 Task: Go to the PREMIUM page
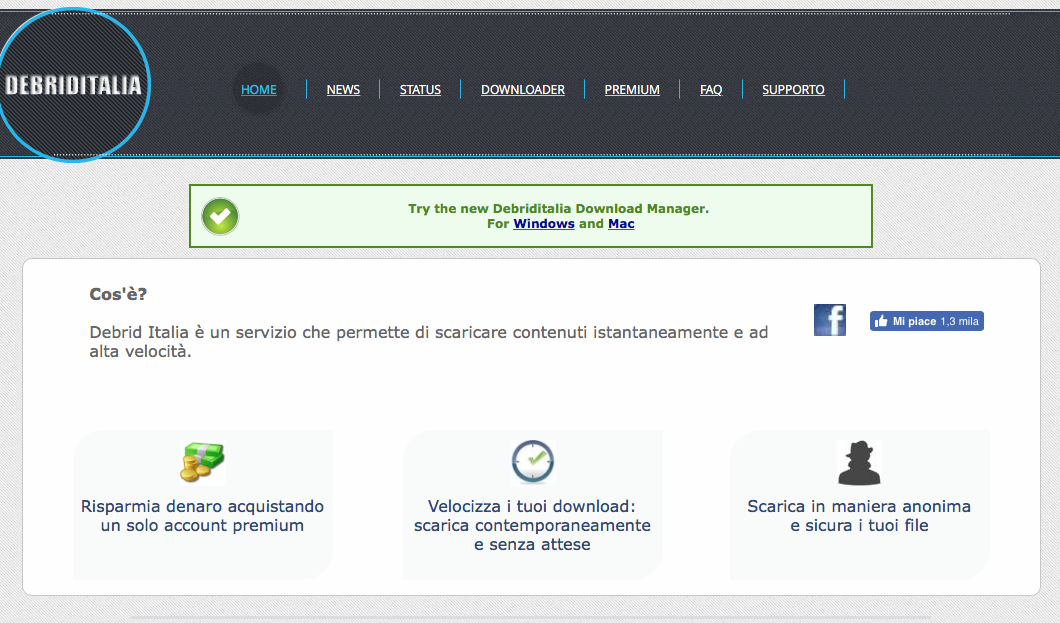point(632,89)
